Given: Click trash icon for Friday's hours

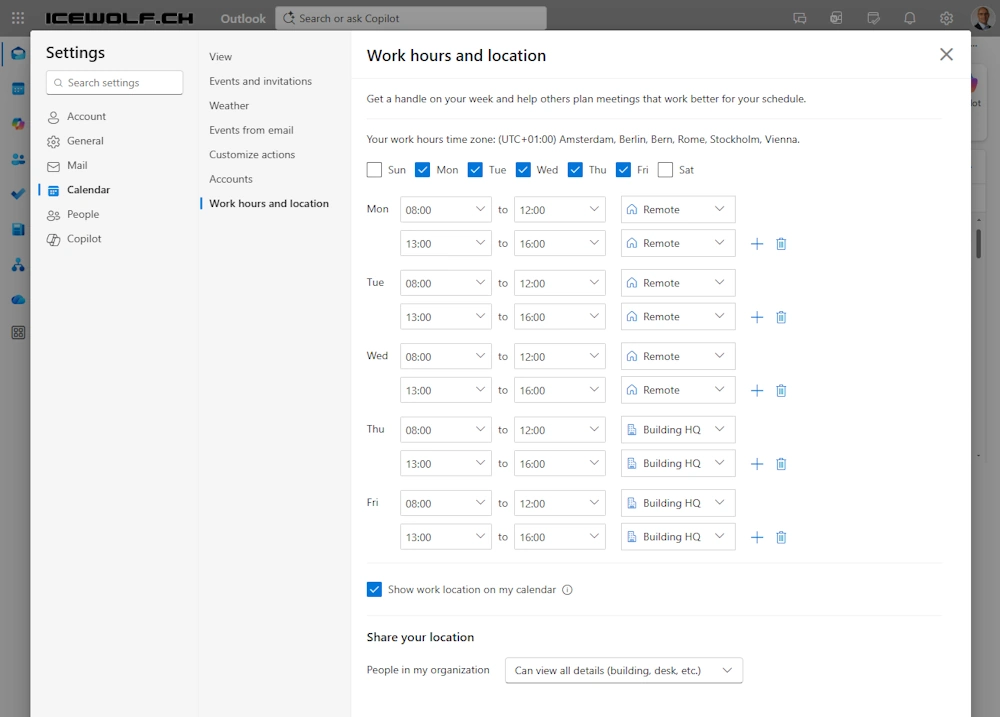Looking at the screenshot, I should click(x=781, y=537).
